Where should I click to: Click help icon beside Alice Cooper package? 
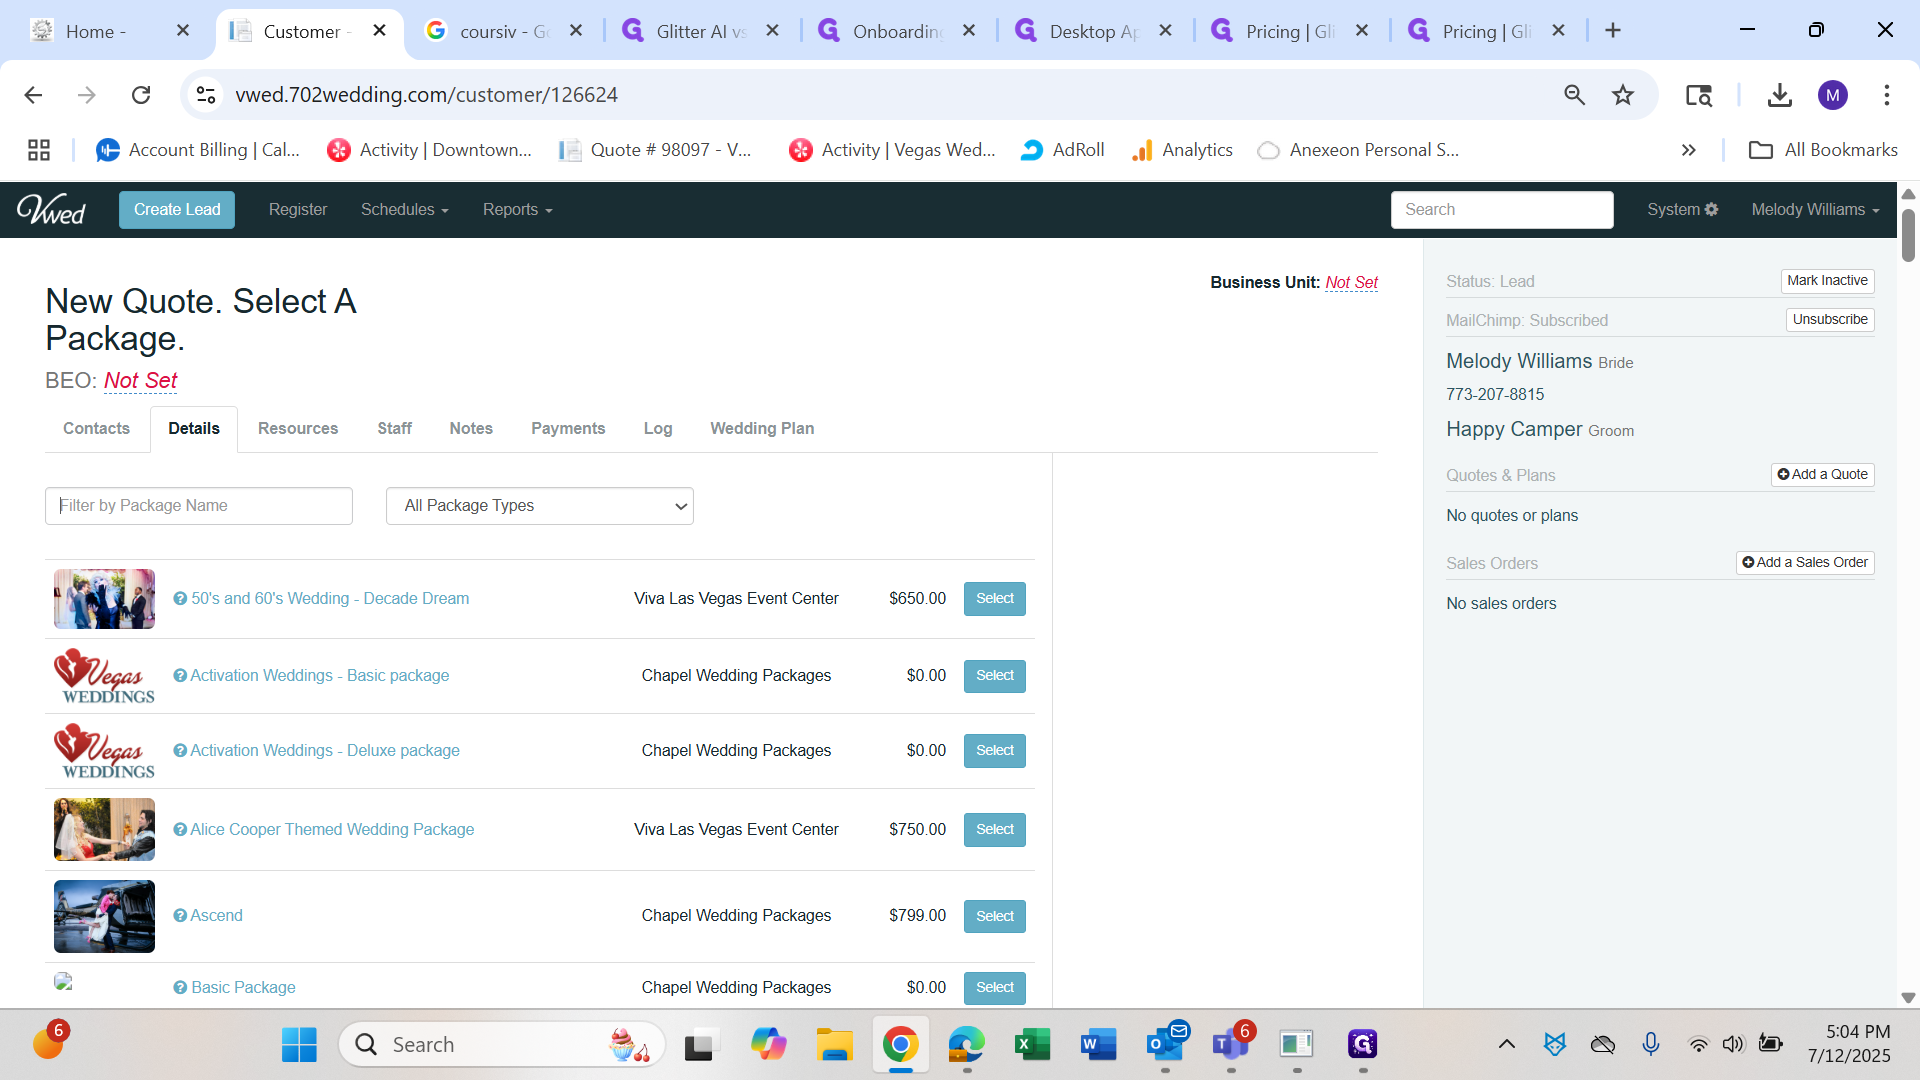point(180,830)
